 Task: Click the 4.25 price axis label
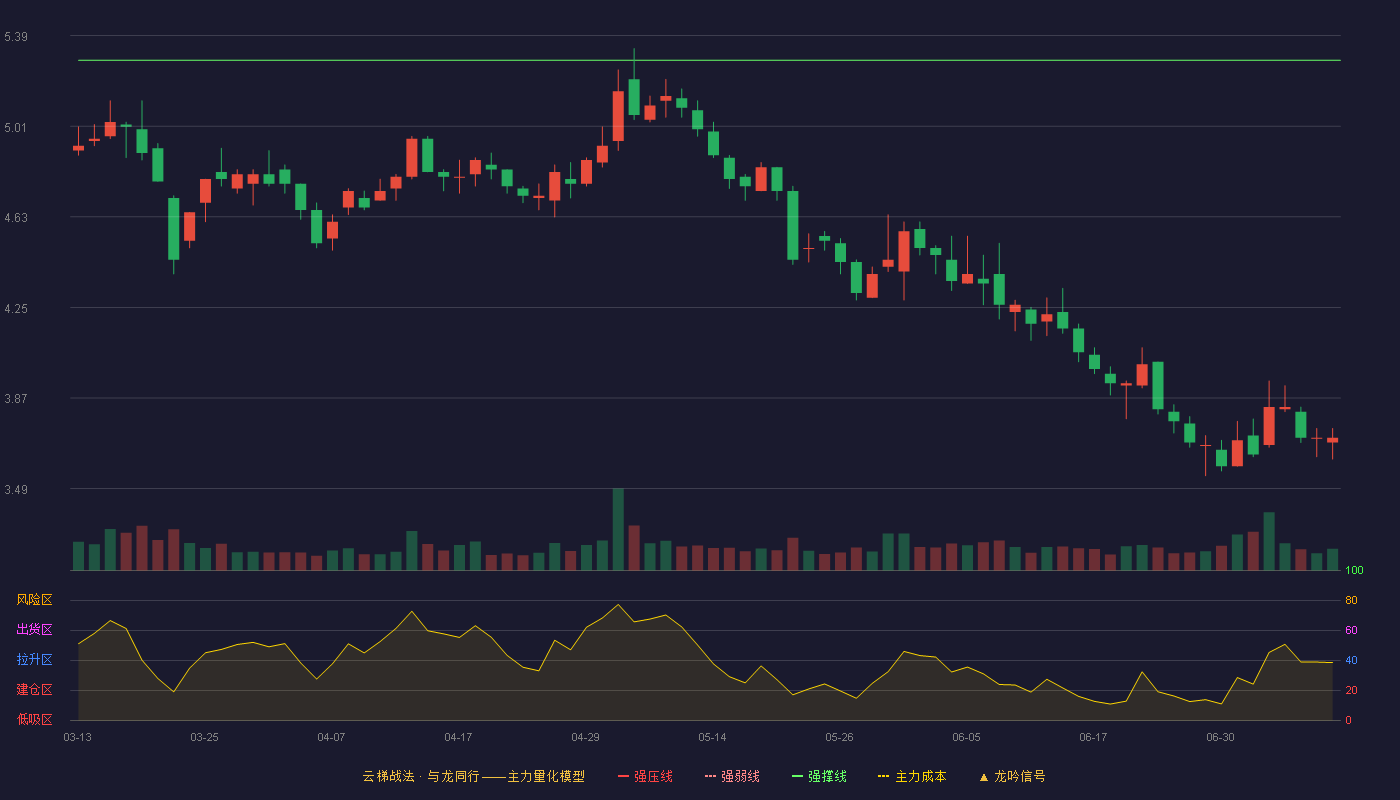click(16, 309)
